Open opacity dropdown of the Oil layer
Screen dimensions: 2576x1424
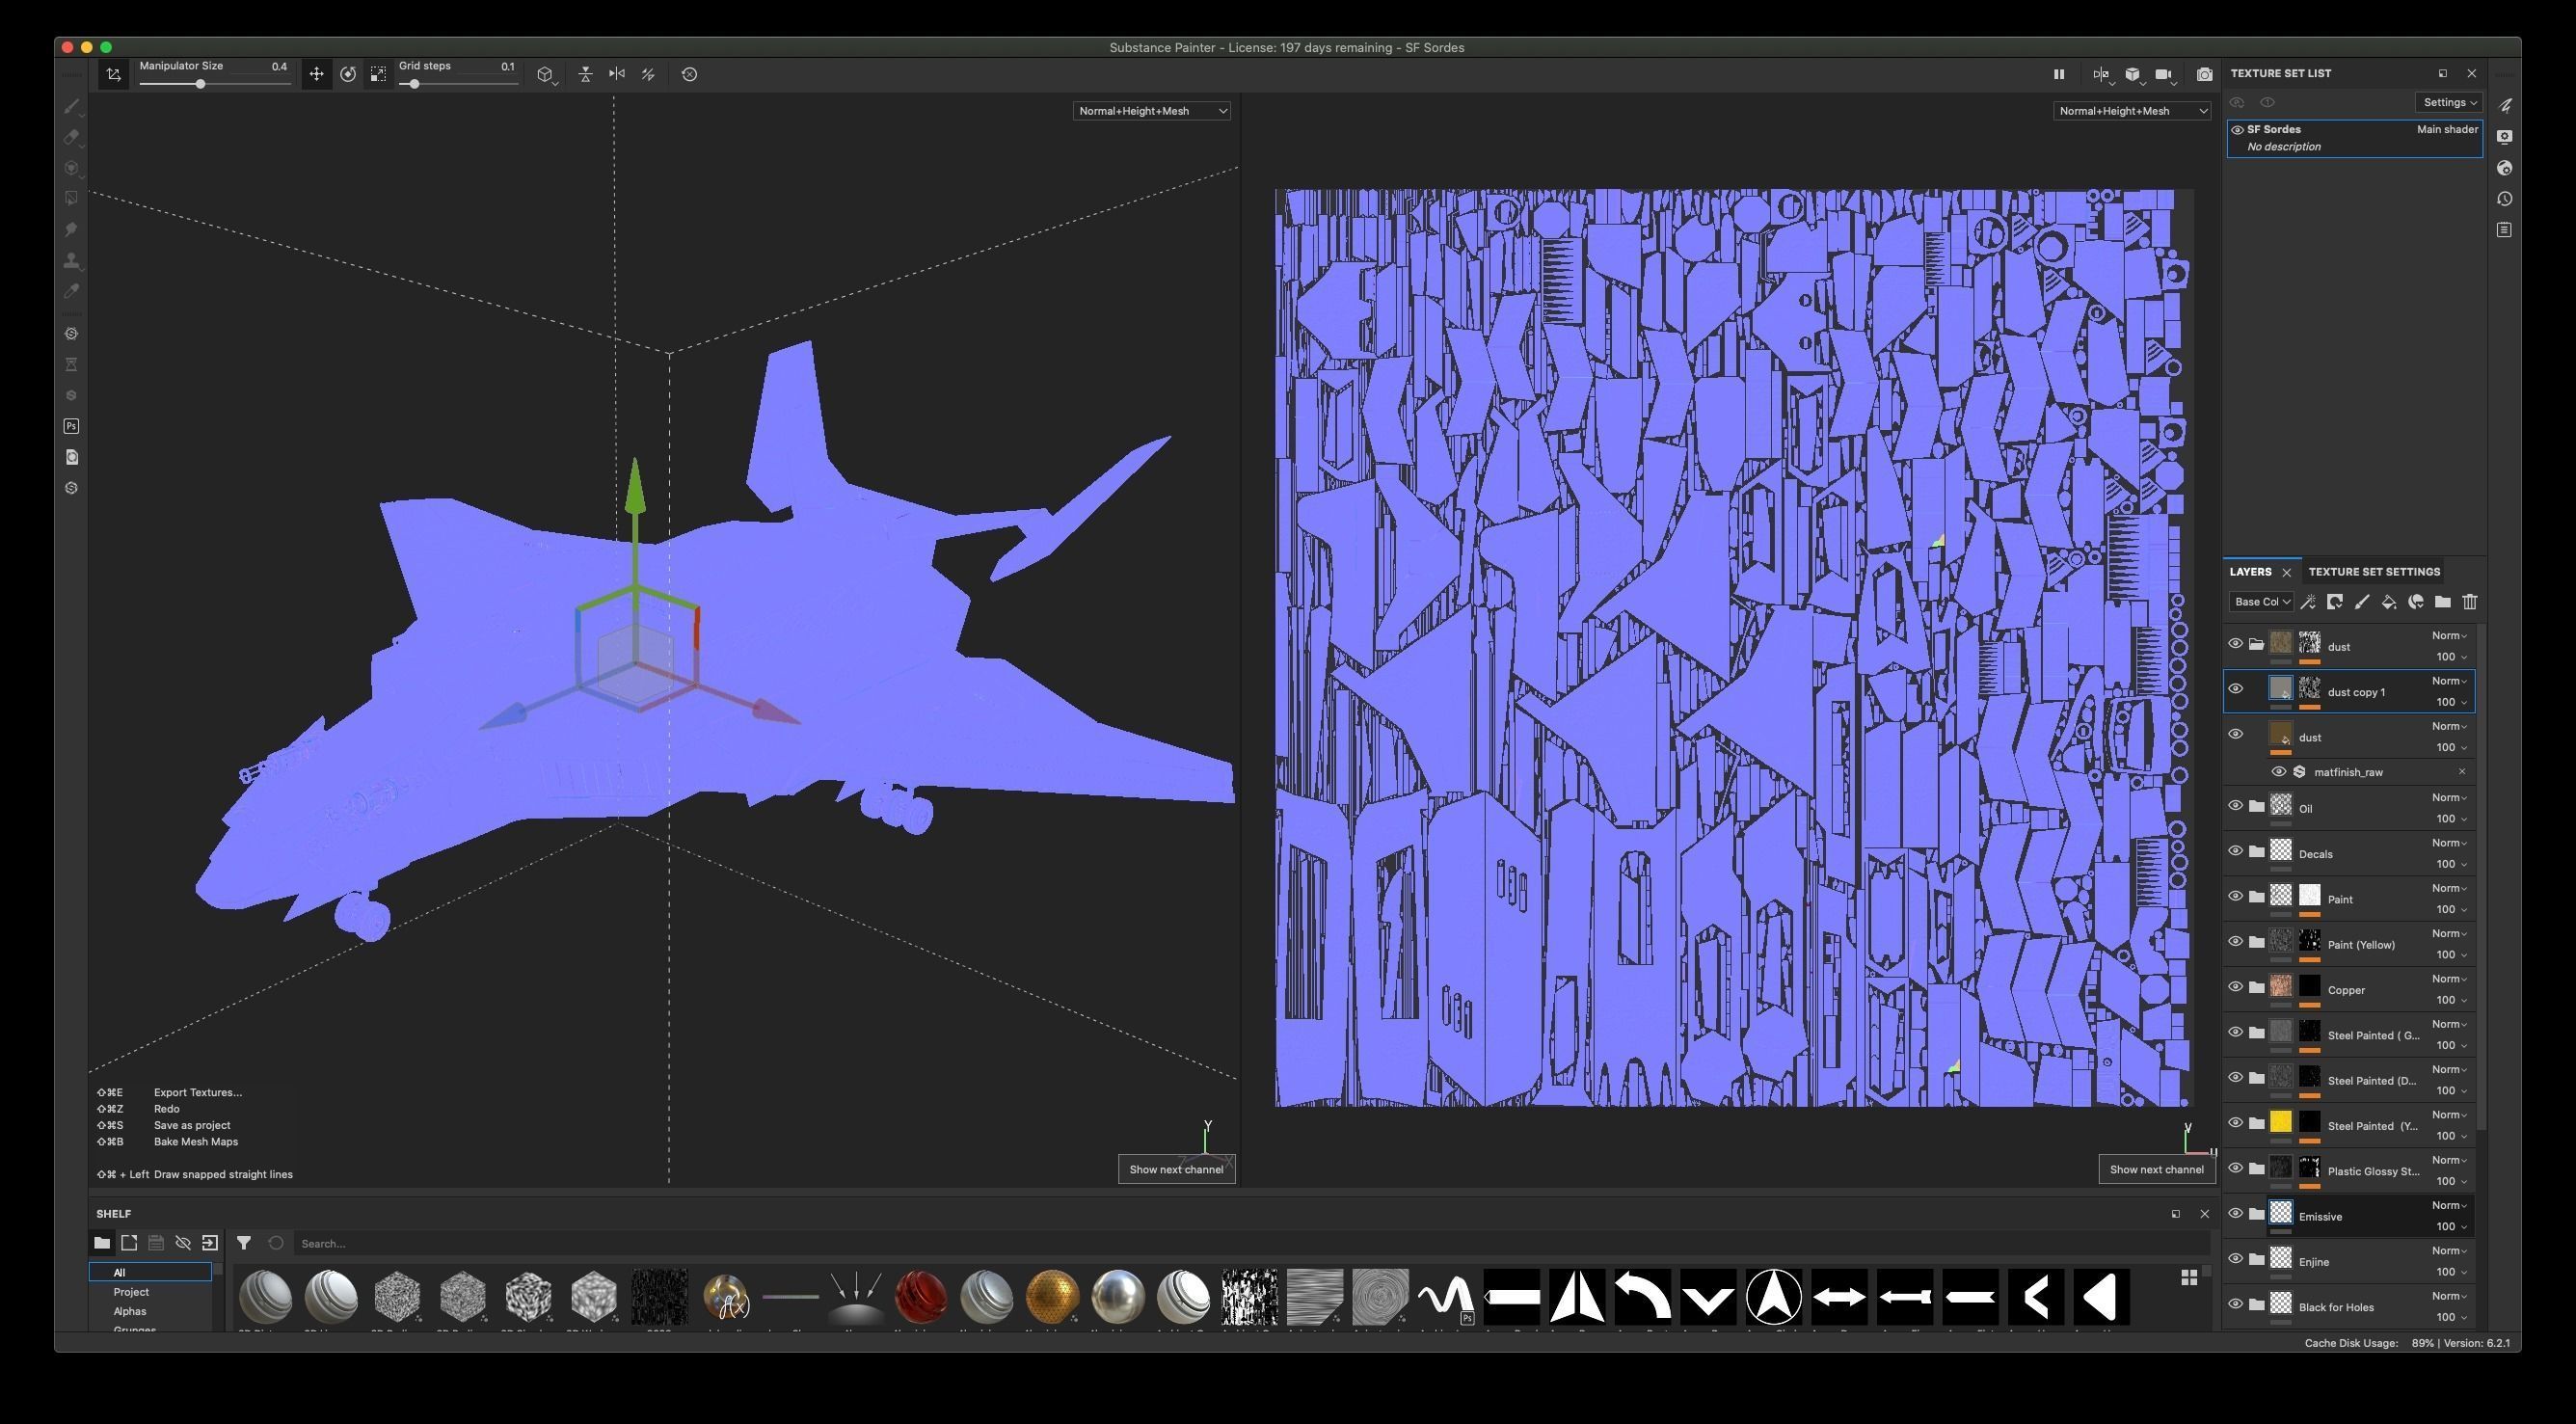pyautogui.click(x=2450, y=819)
